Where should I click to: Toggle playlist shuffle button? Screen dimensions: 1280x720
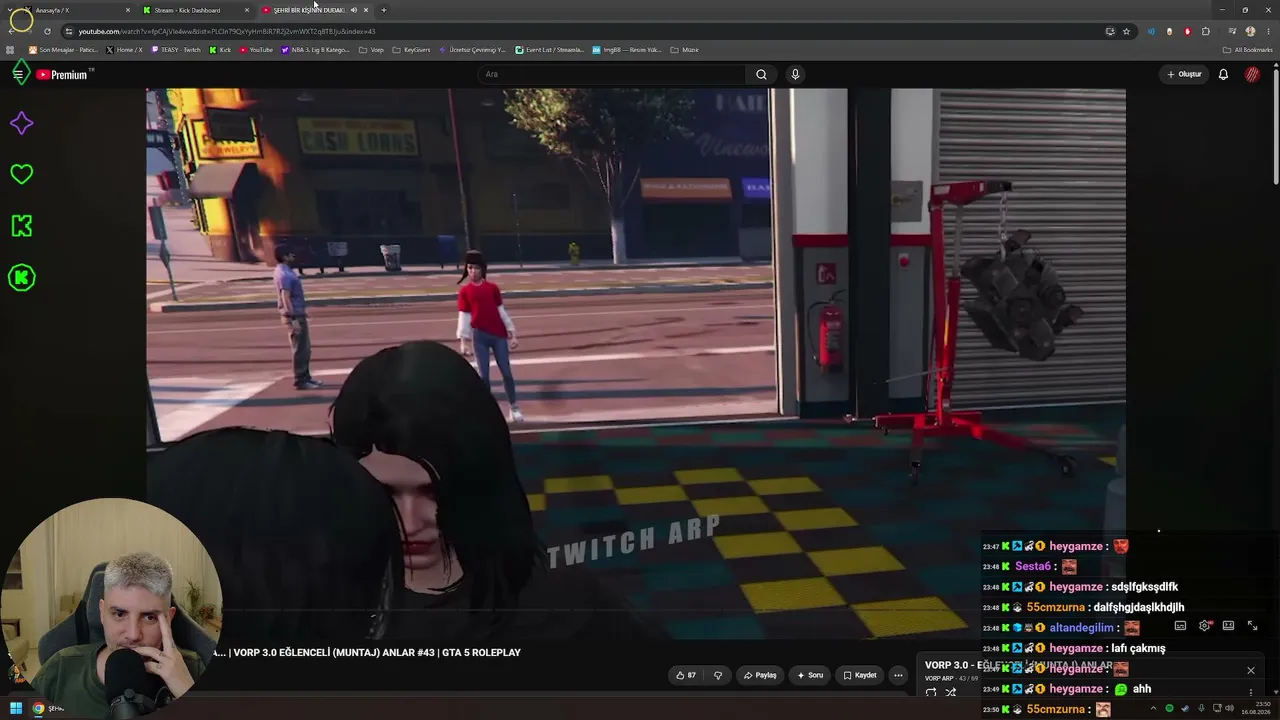951,692
